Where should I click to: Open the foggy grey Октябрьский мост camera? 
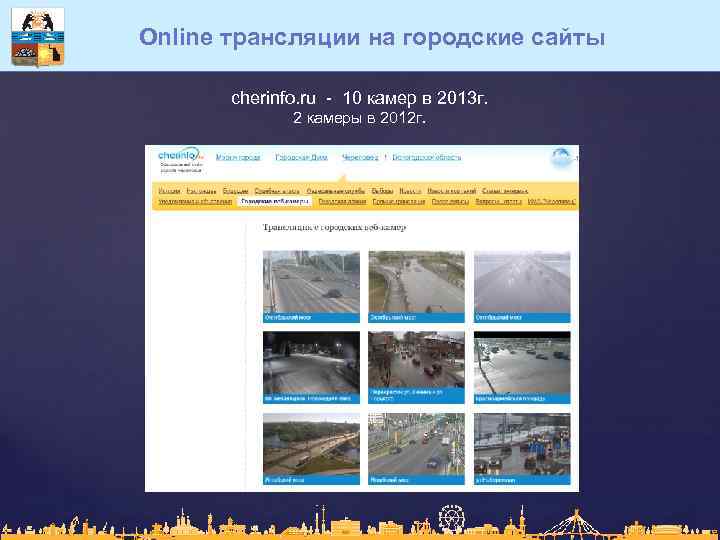click(x=522, y=287)
